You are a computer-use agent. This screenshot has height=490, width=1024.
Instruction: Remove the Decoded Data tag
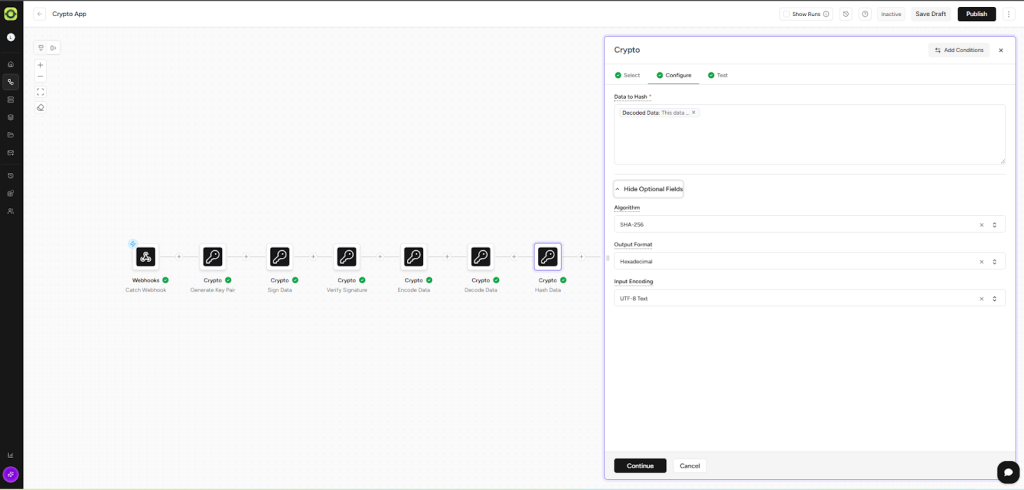tap(694, 113)
